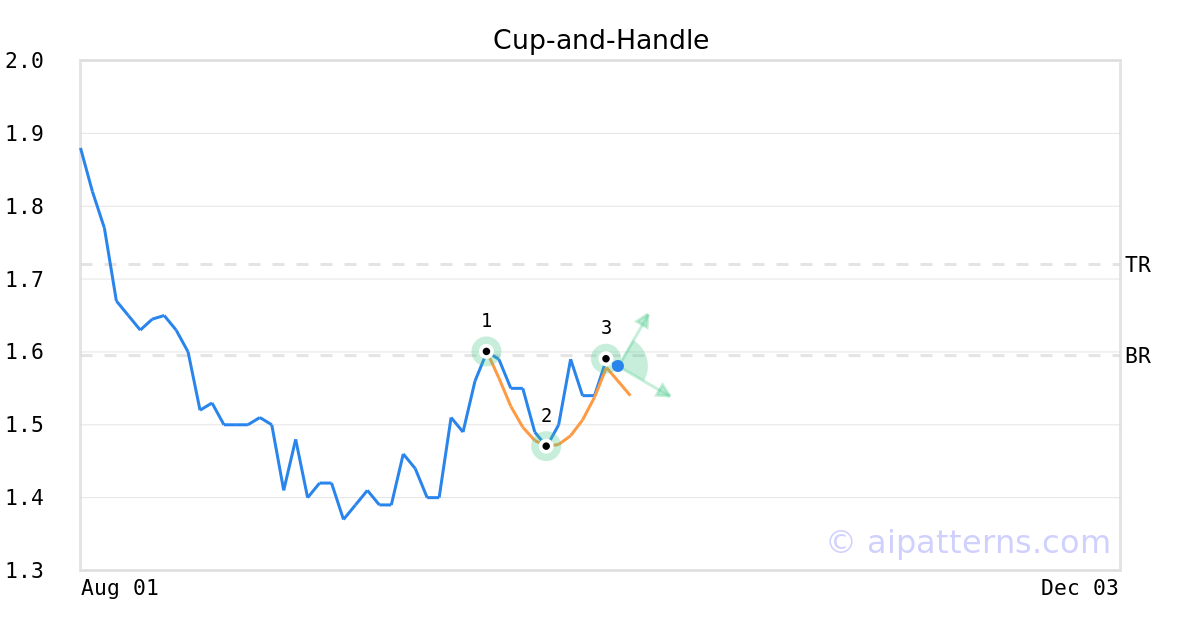Click pattern point marker 1
The height and width of the screenshot is (630, 1200).
[x=486, y=351]
